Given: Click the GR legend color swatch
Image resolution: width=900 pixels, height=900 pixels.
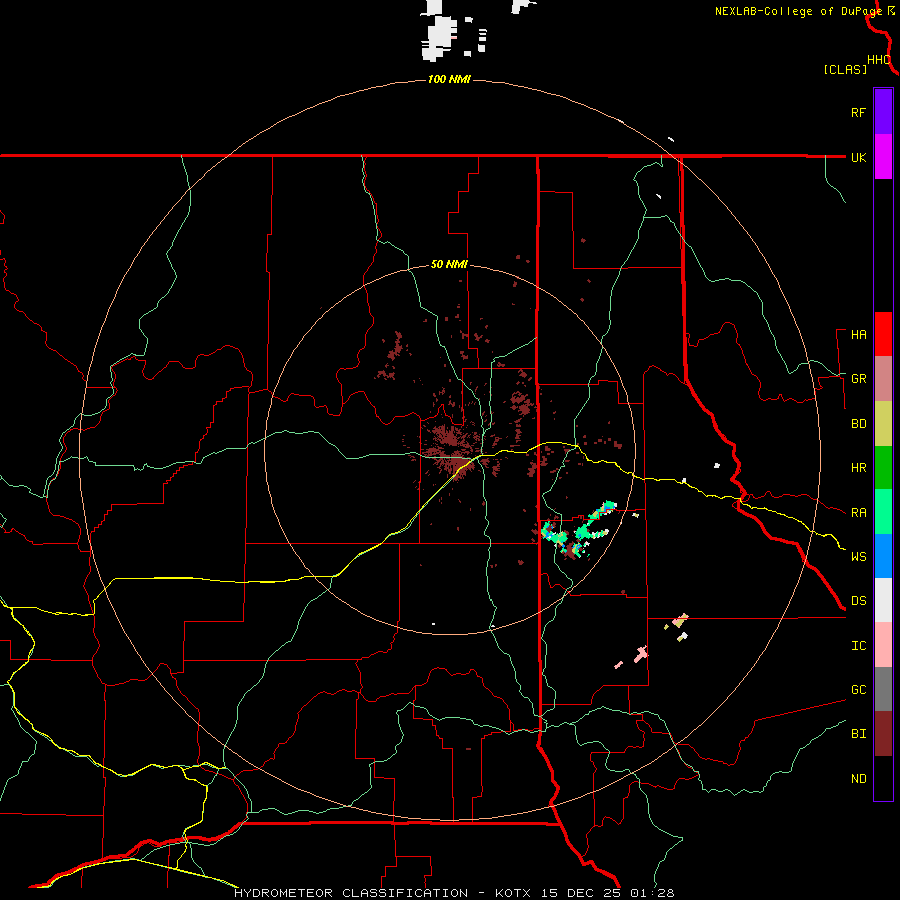Looking at the screenshot, I should (883, 379).
